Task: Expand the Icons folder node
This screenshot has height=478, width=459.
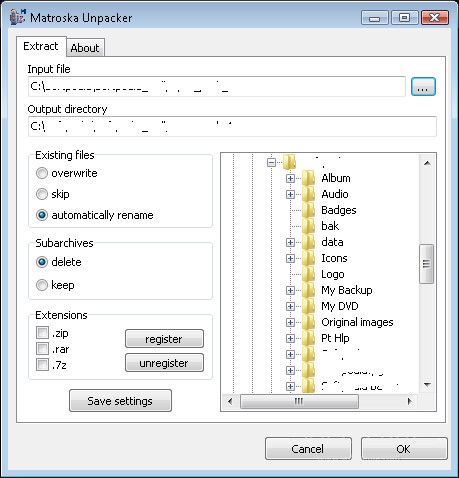Action: (x=290, y=258)
